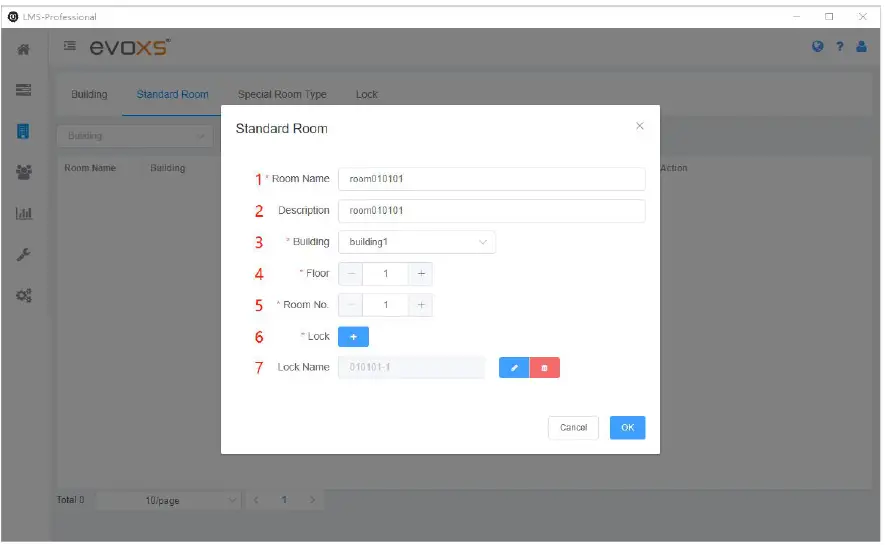Screen dimensions: 888x553
Task: Select page 1 in pagination
Action: 284,500
